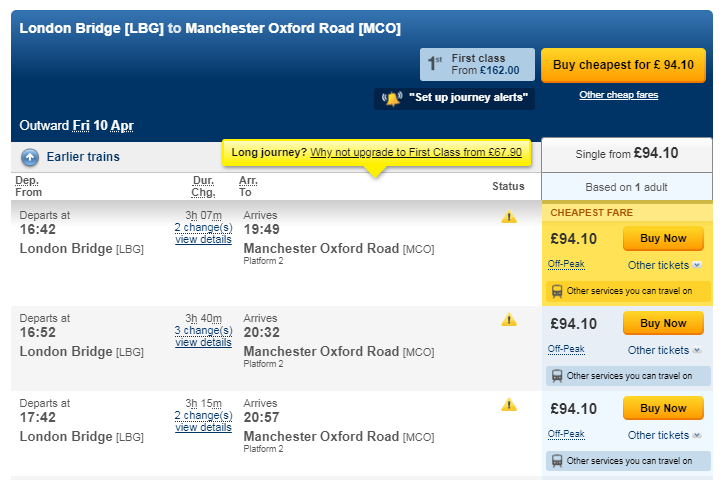The width and height of the screenshot is (725, 480).
Task: Open Other cheap fares link
Action: click(618, 95)
